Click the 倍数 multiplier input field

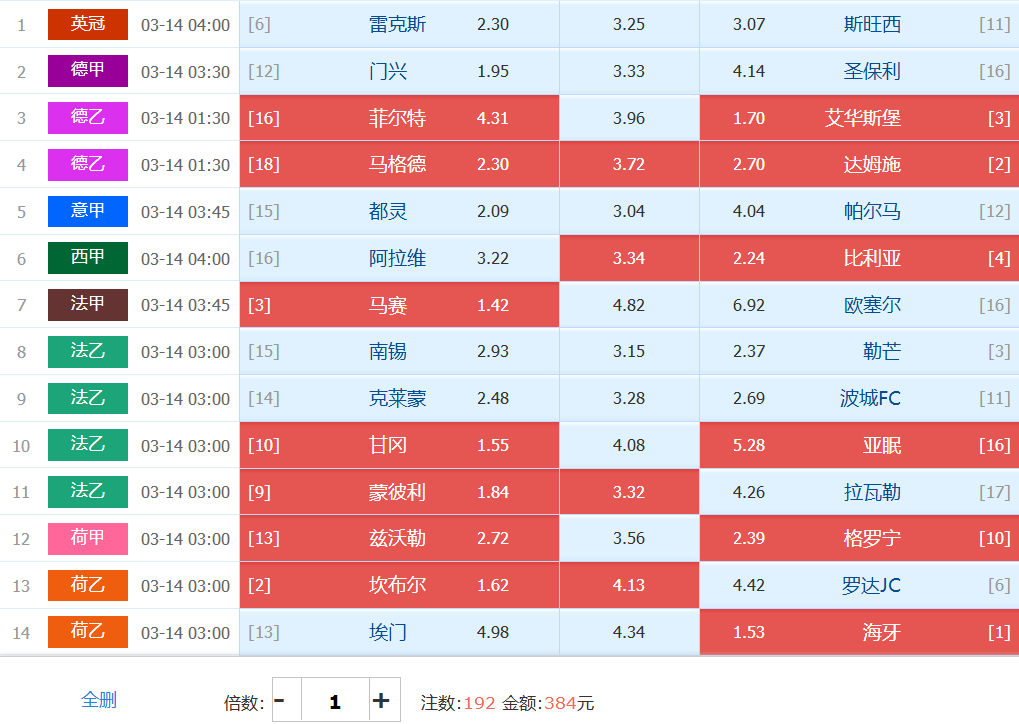pyautogui.click(x=334, y=701)
